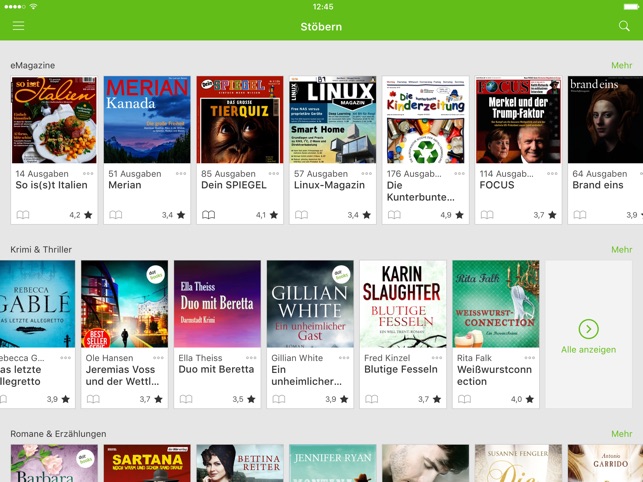Tap book icon on Die Kunterbunte card

point(394,215)
